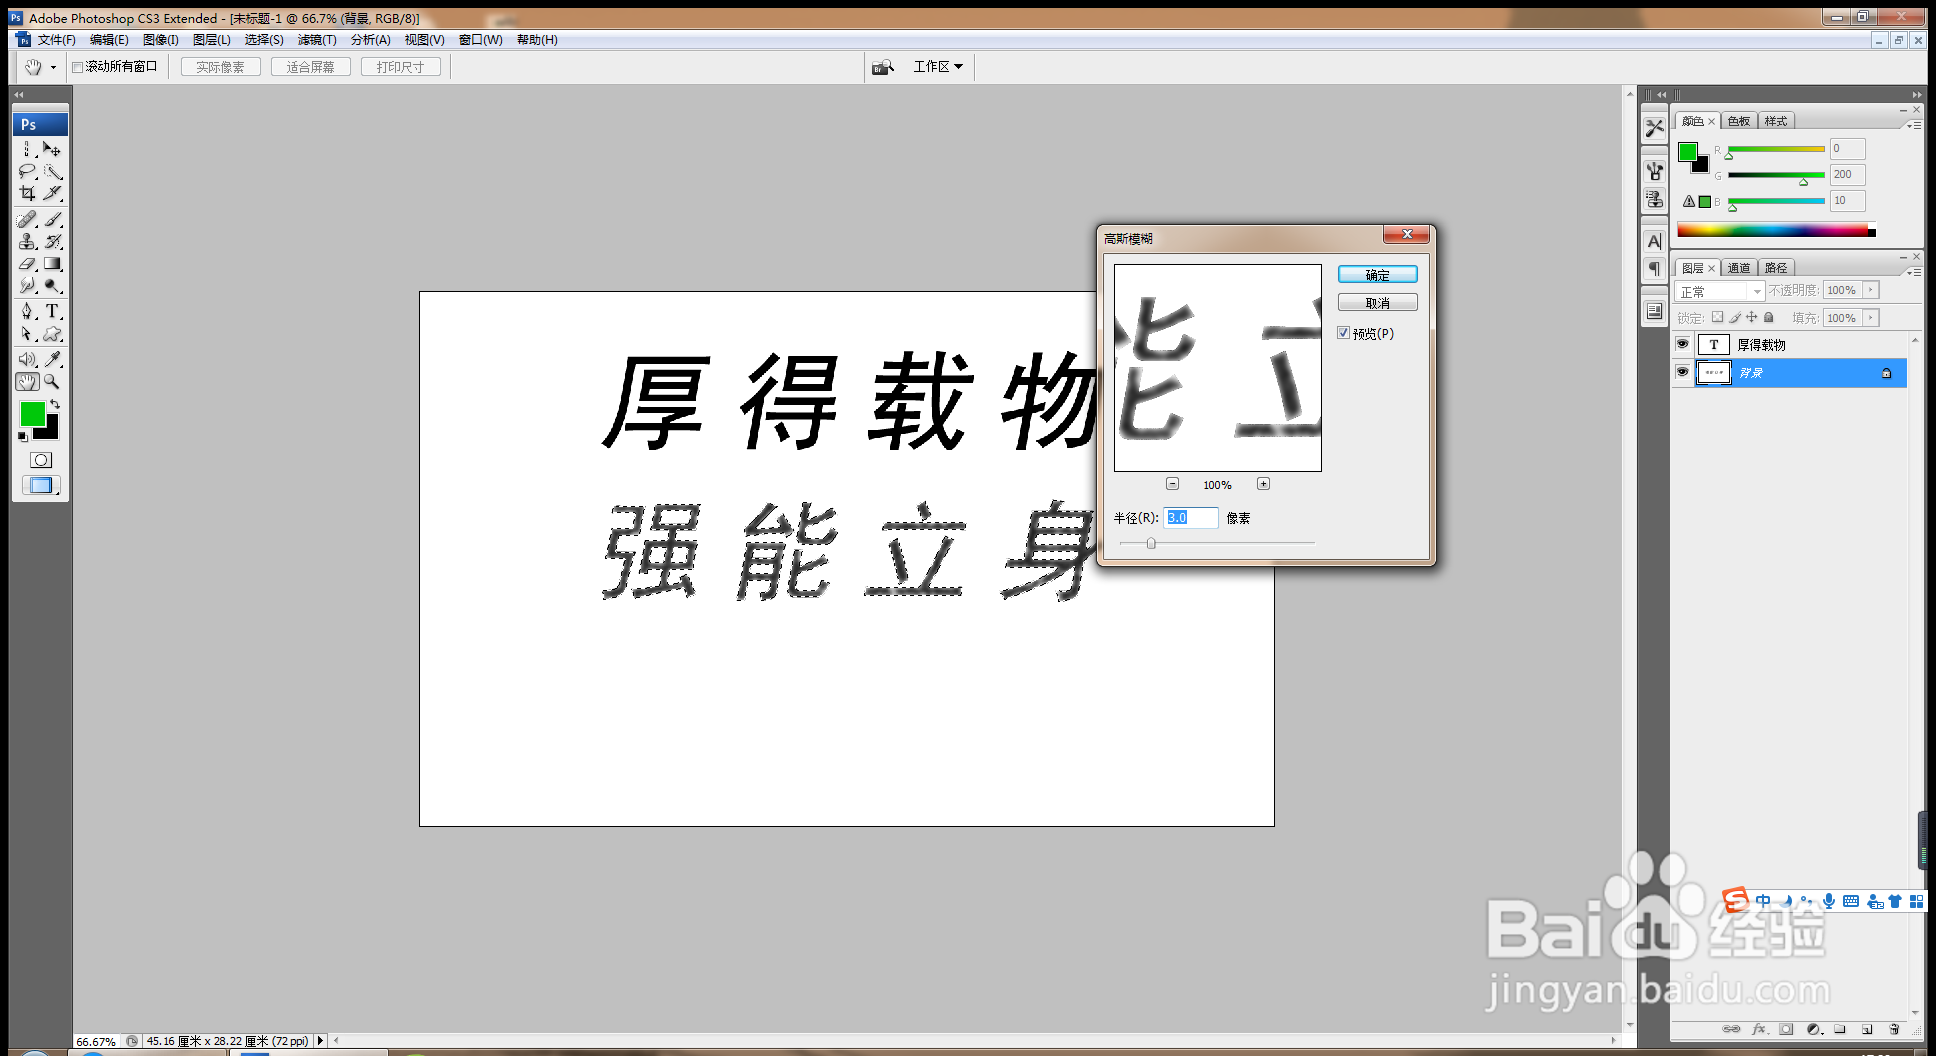
Task: Open adjustment layer menu
Action: (1814, 1029)
